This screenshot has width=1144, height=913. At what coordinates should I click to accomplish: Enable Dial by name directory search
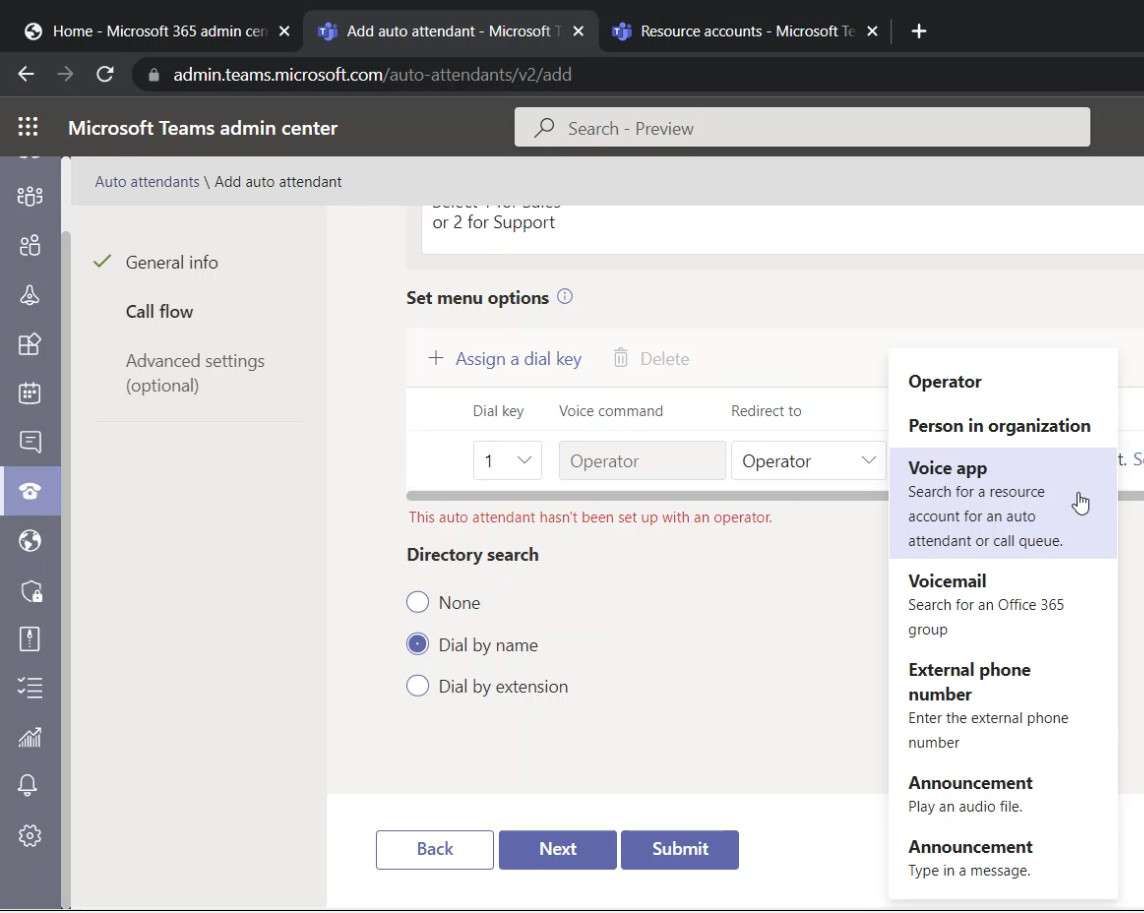pyautogui.click(x=417, y=644)
